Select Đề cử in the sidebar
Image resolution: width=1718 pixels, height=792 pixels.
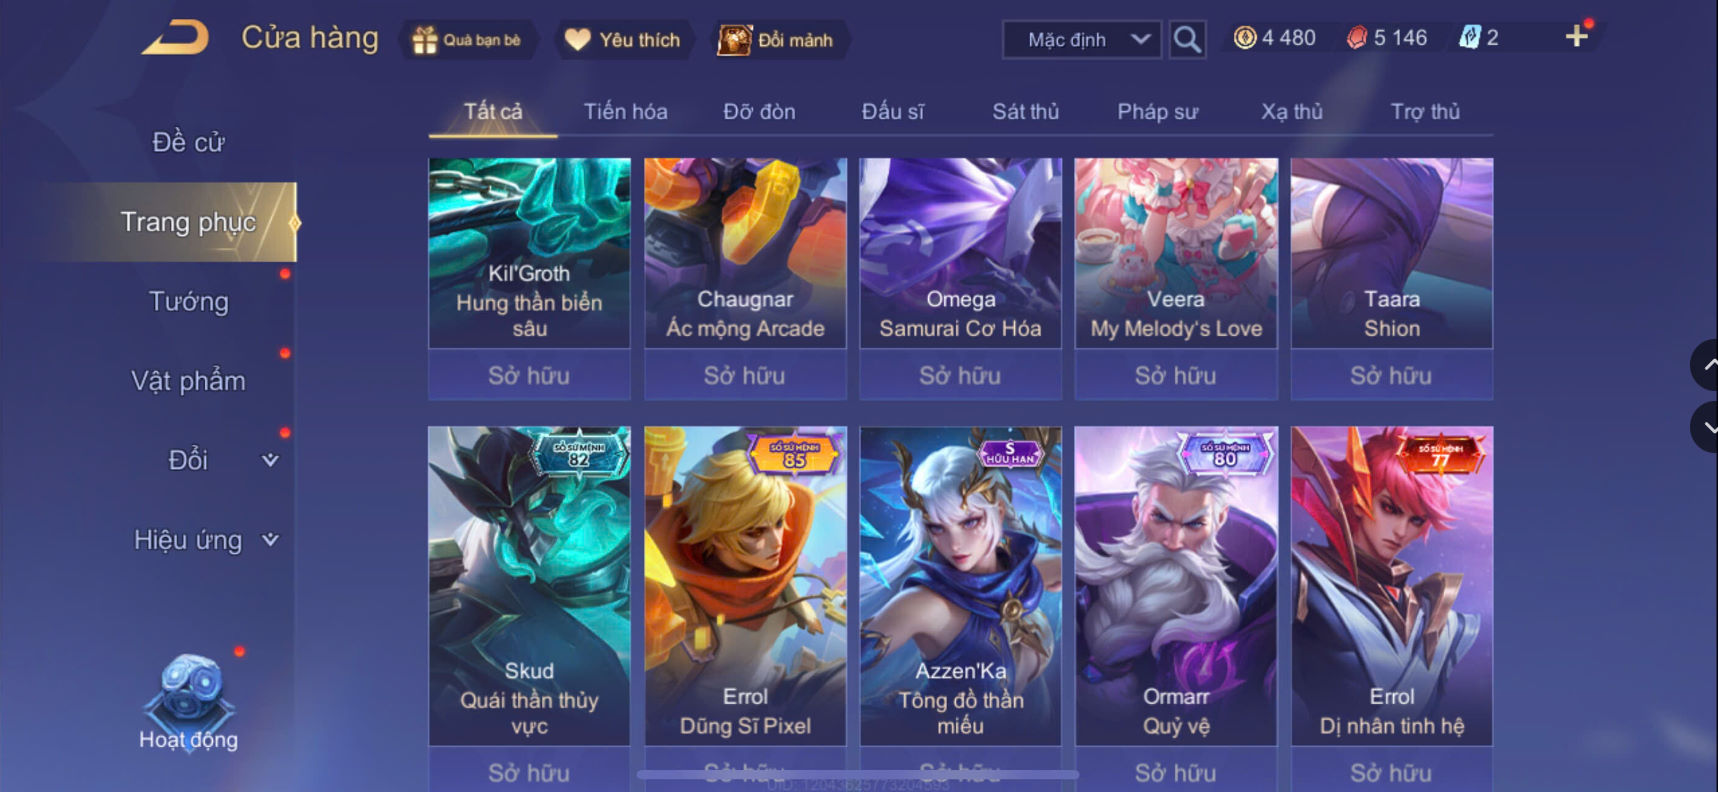click(x=188, y=142)
